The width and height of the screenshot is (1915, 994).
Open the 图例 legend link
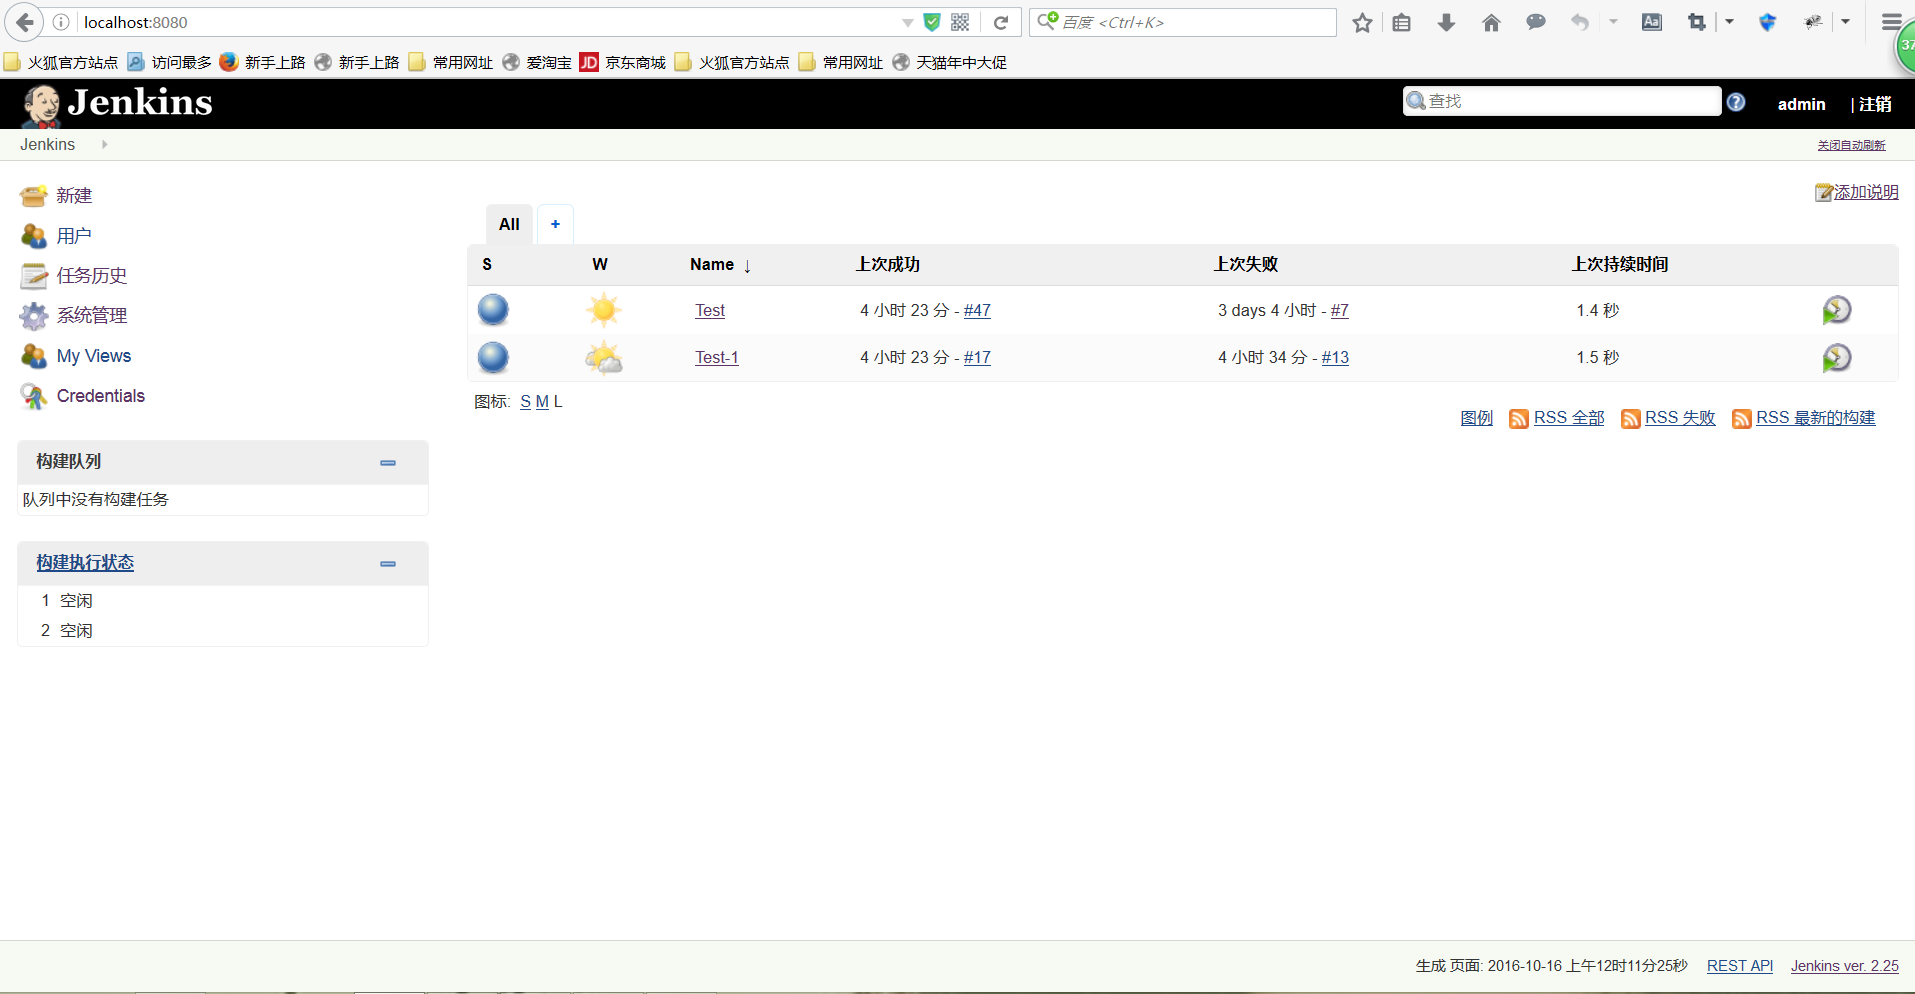point(1476,418)
